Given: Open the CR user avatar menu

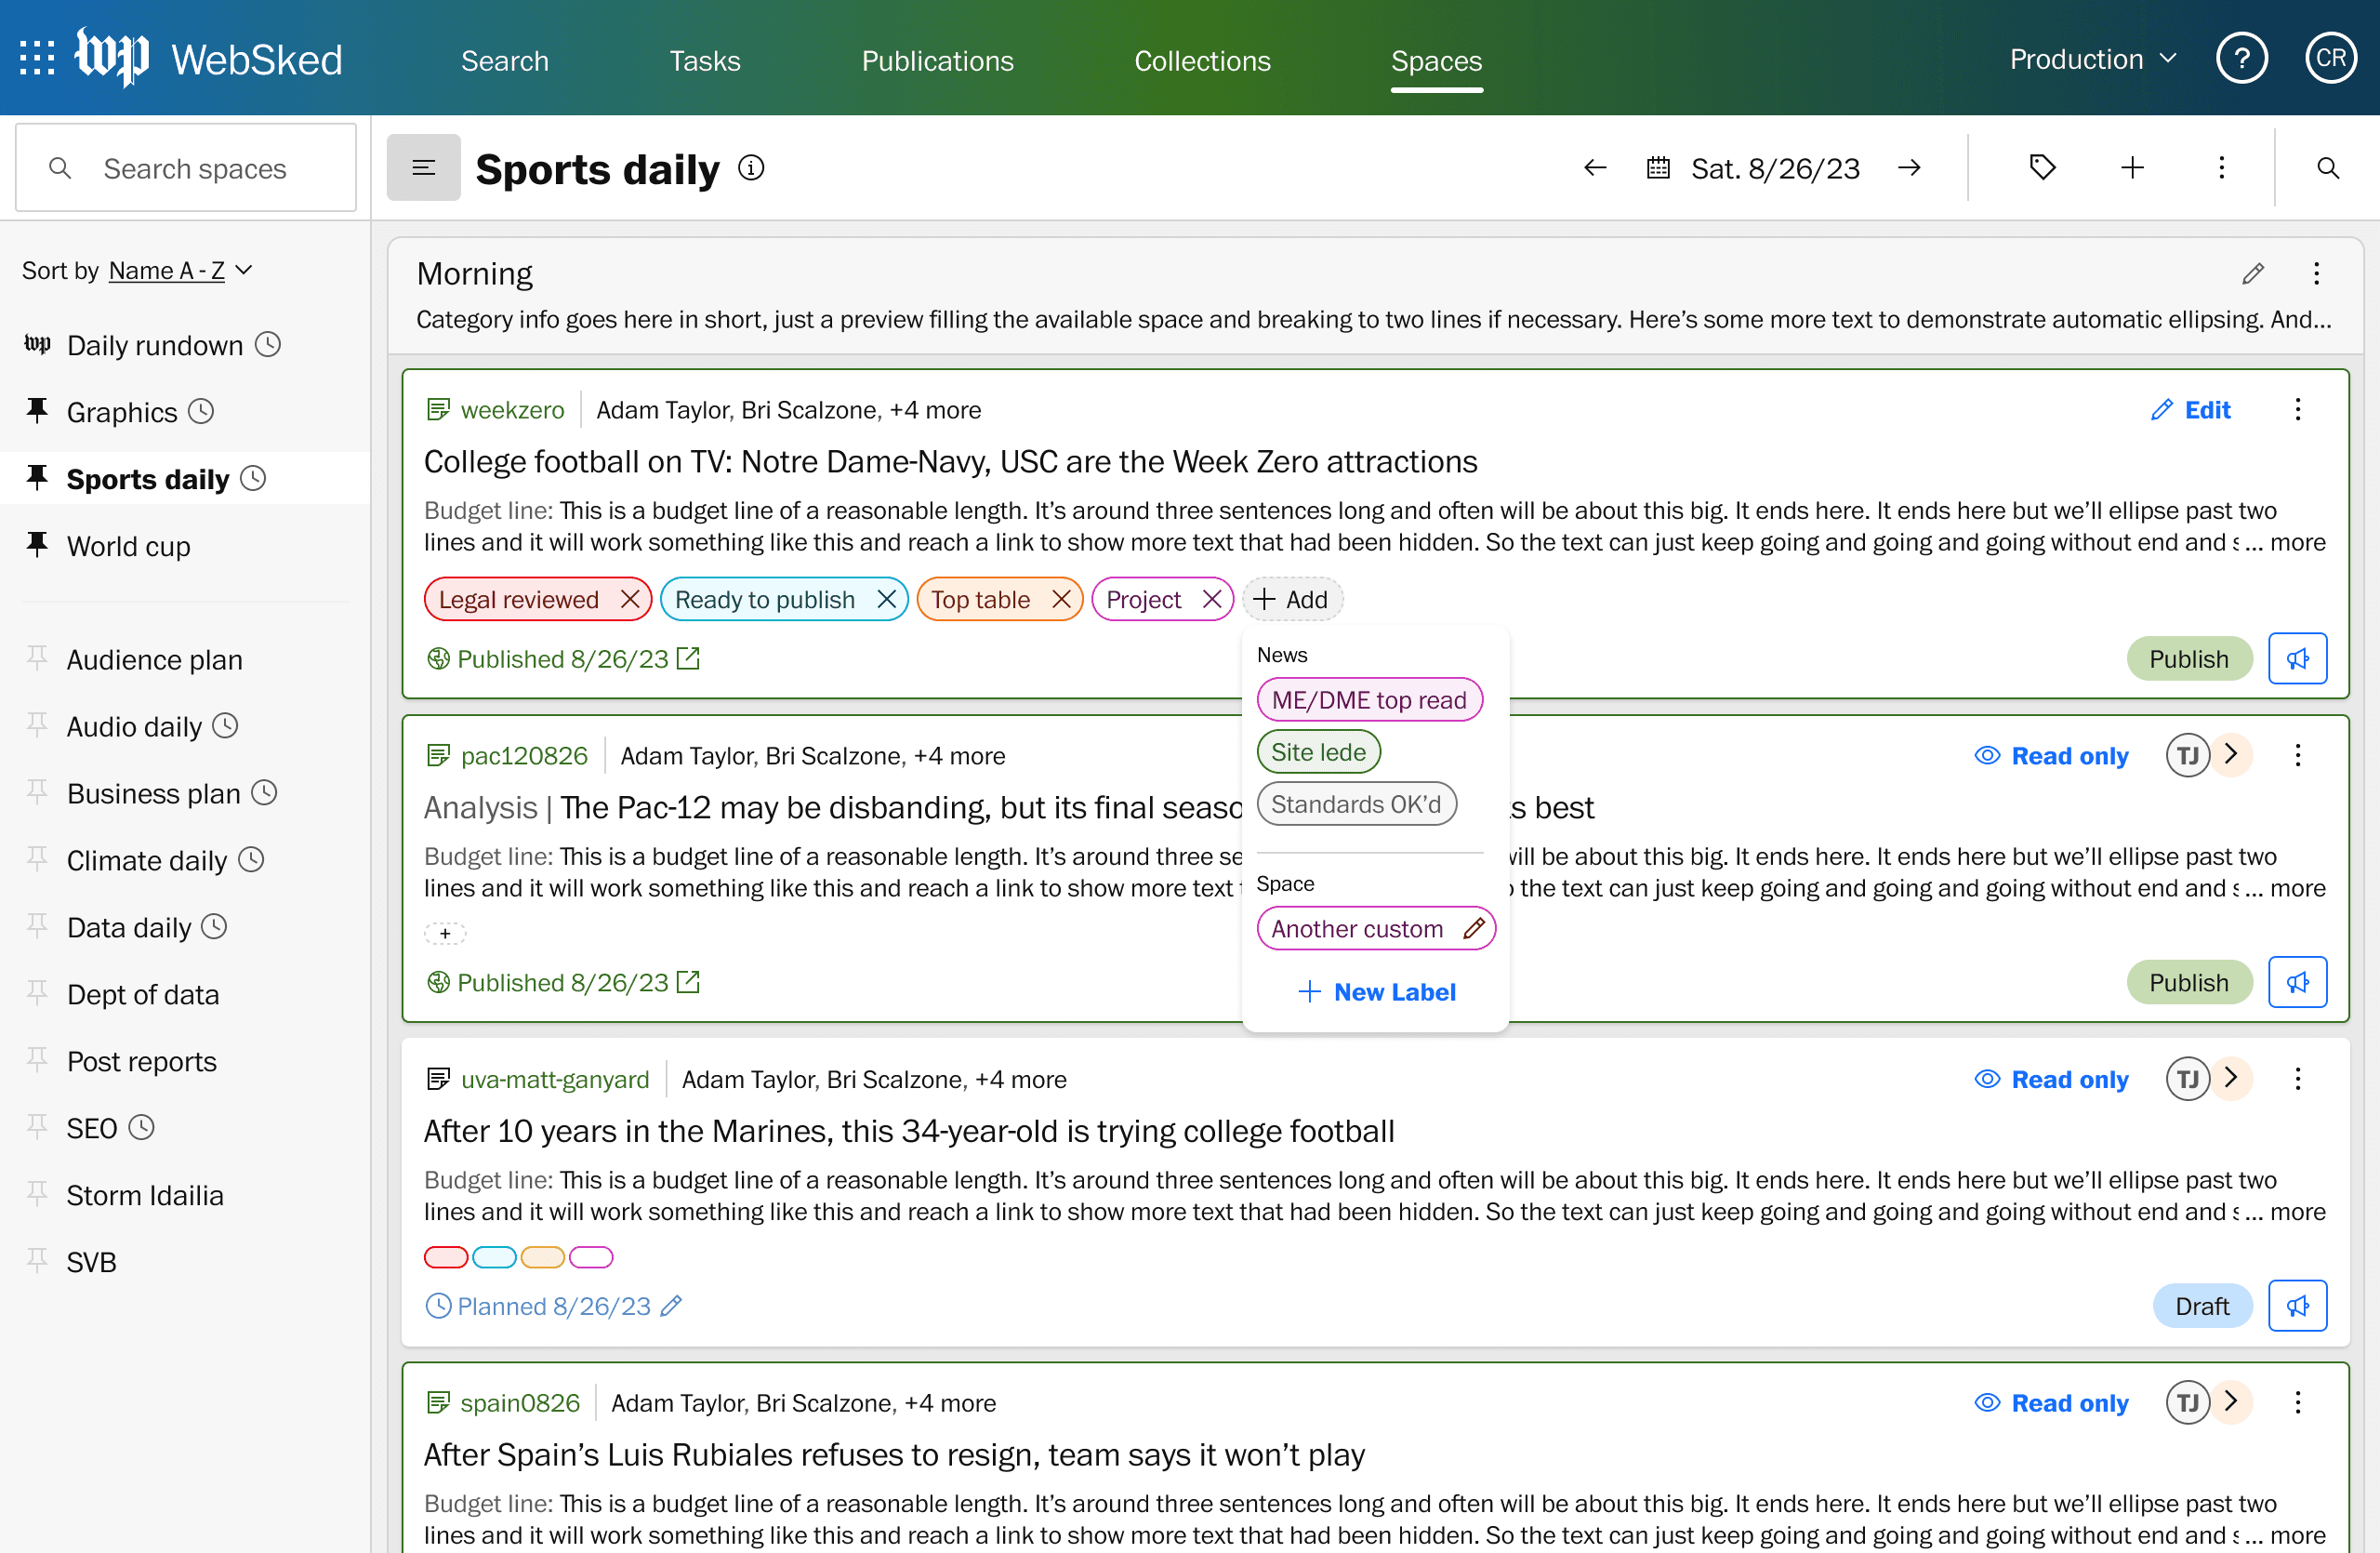Looking at the screenshot, I should (2331, 59).
